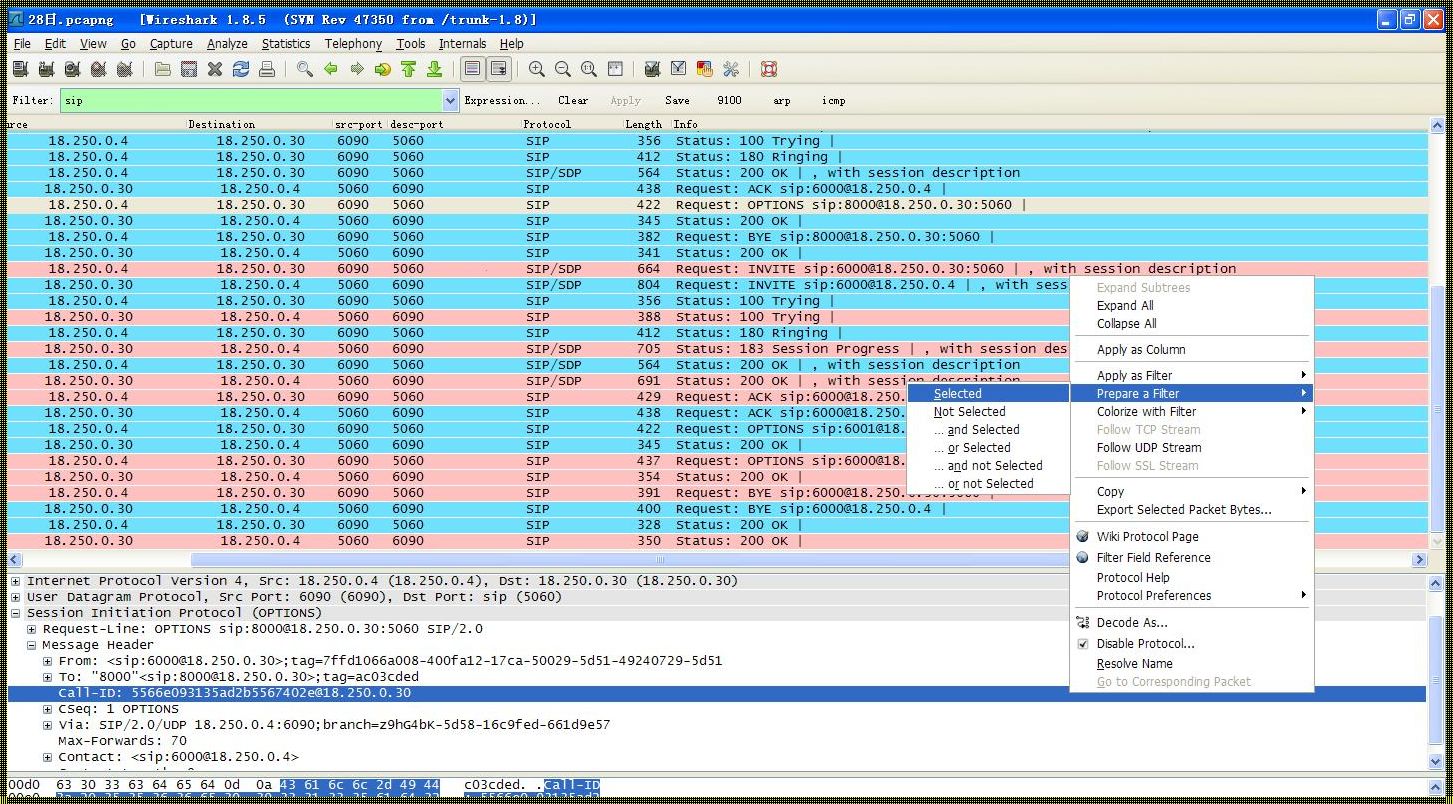
Task: Zoom out main window text
Action: [x=563, y=69]
